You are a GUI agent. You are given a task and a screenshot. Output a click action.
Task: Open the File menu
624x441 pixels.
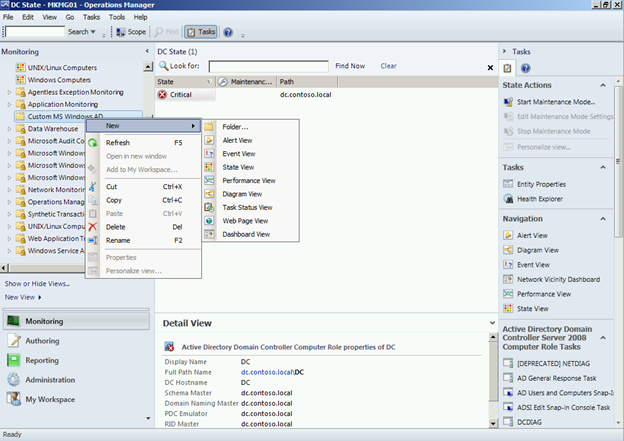tap(8, 17)
